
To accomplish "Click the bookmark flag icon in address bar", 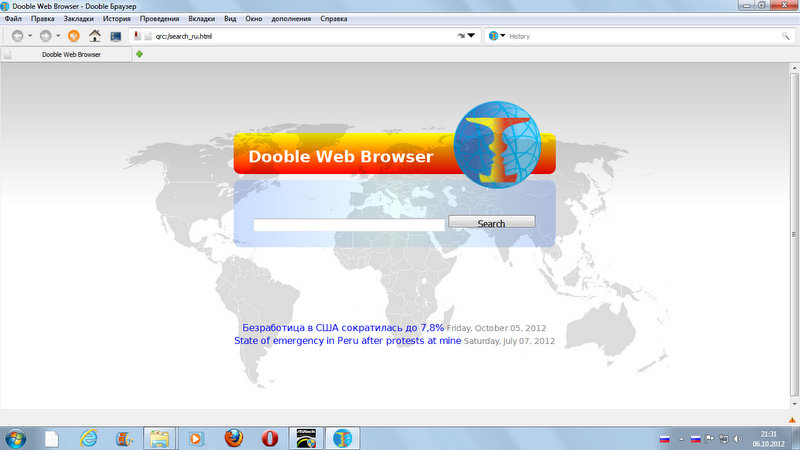I will pyautogui.click(x=137, y=36).
